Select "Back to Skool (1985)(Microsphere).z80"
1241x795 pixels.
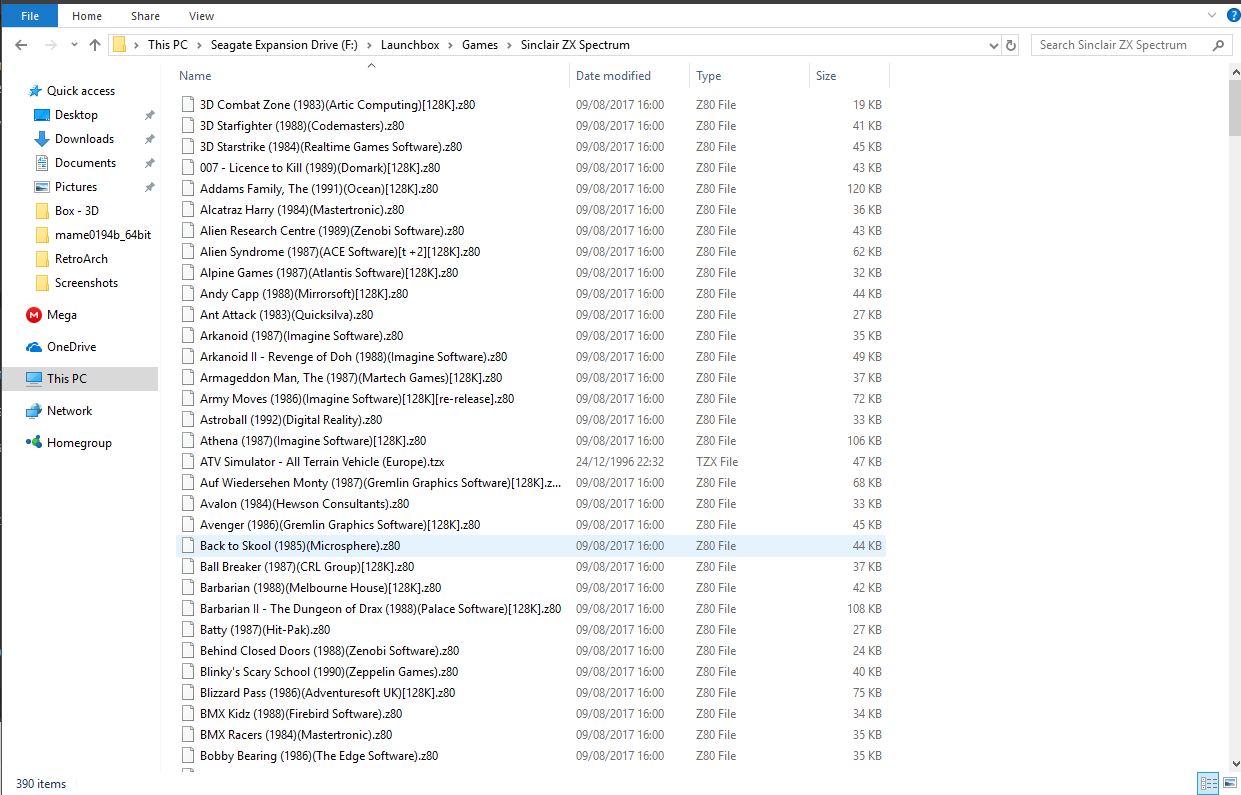point(300,546)
